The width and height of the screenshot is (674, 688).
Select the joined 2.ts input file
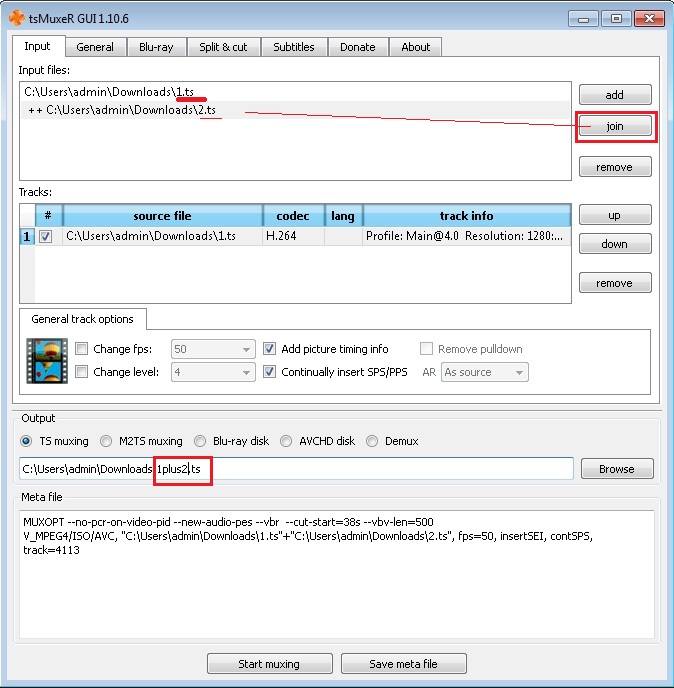coord(295,110)
